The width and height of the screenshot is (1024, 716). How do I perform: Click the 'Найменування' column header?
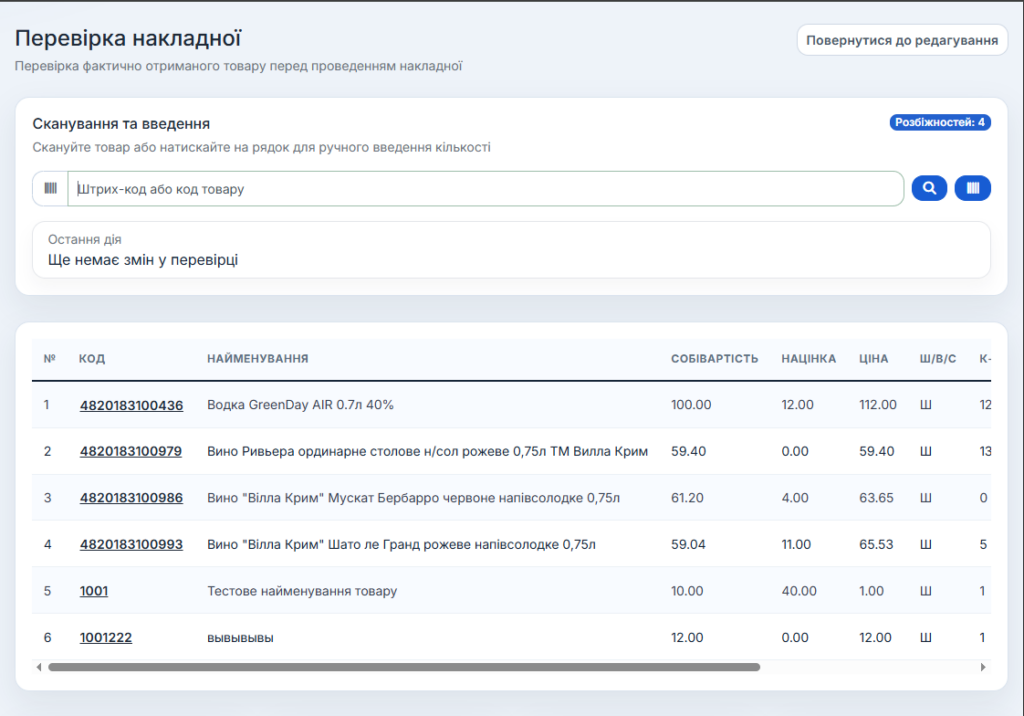(x=257, y=359)
